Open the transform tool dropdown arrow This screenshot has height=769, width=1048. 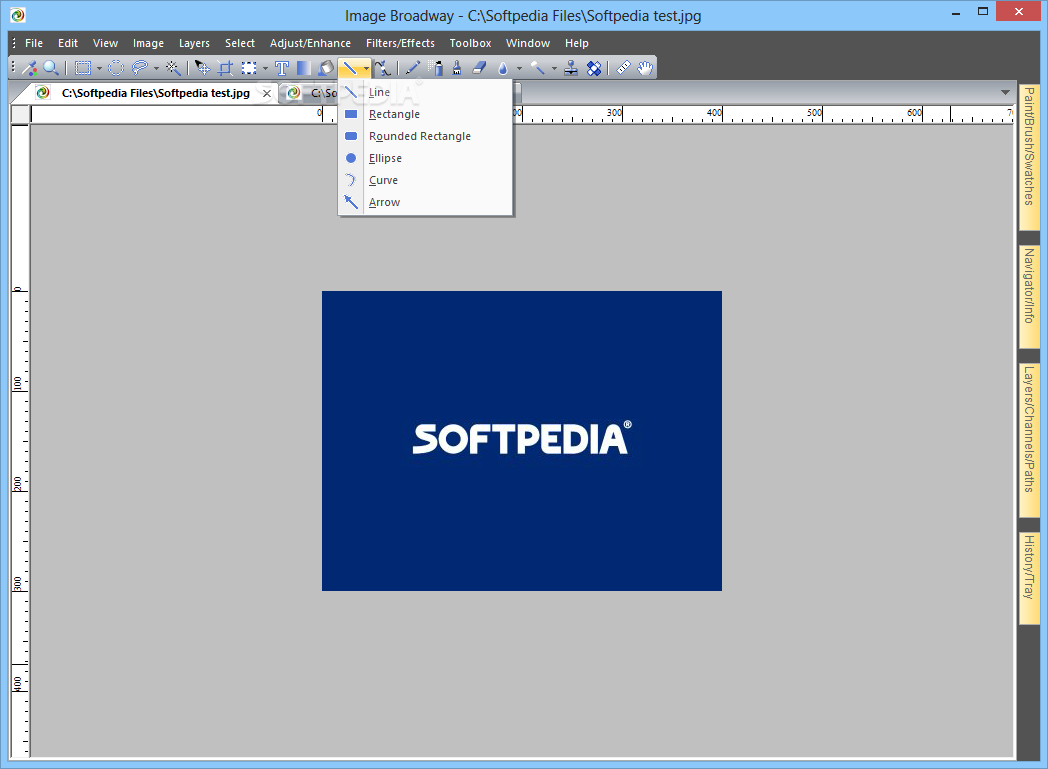(x=265, y=68)
